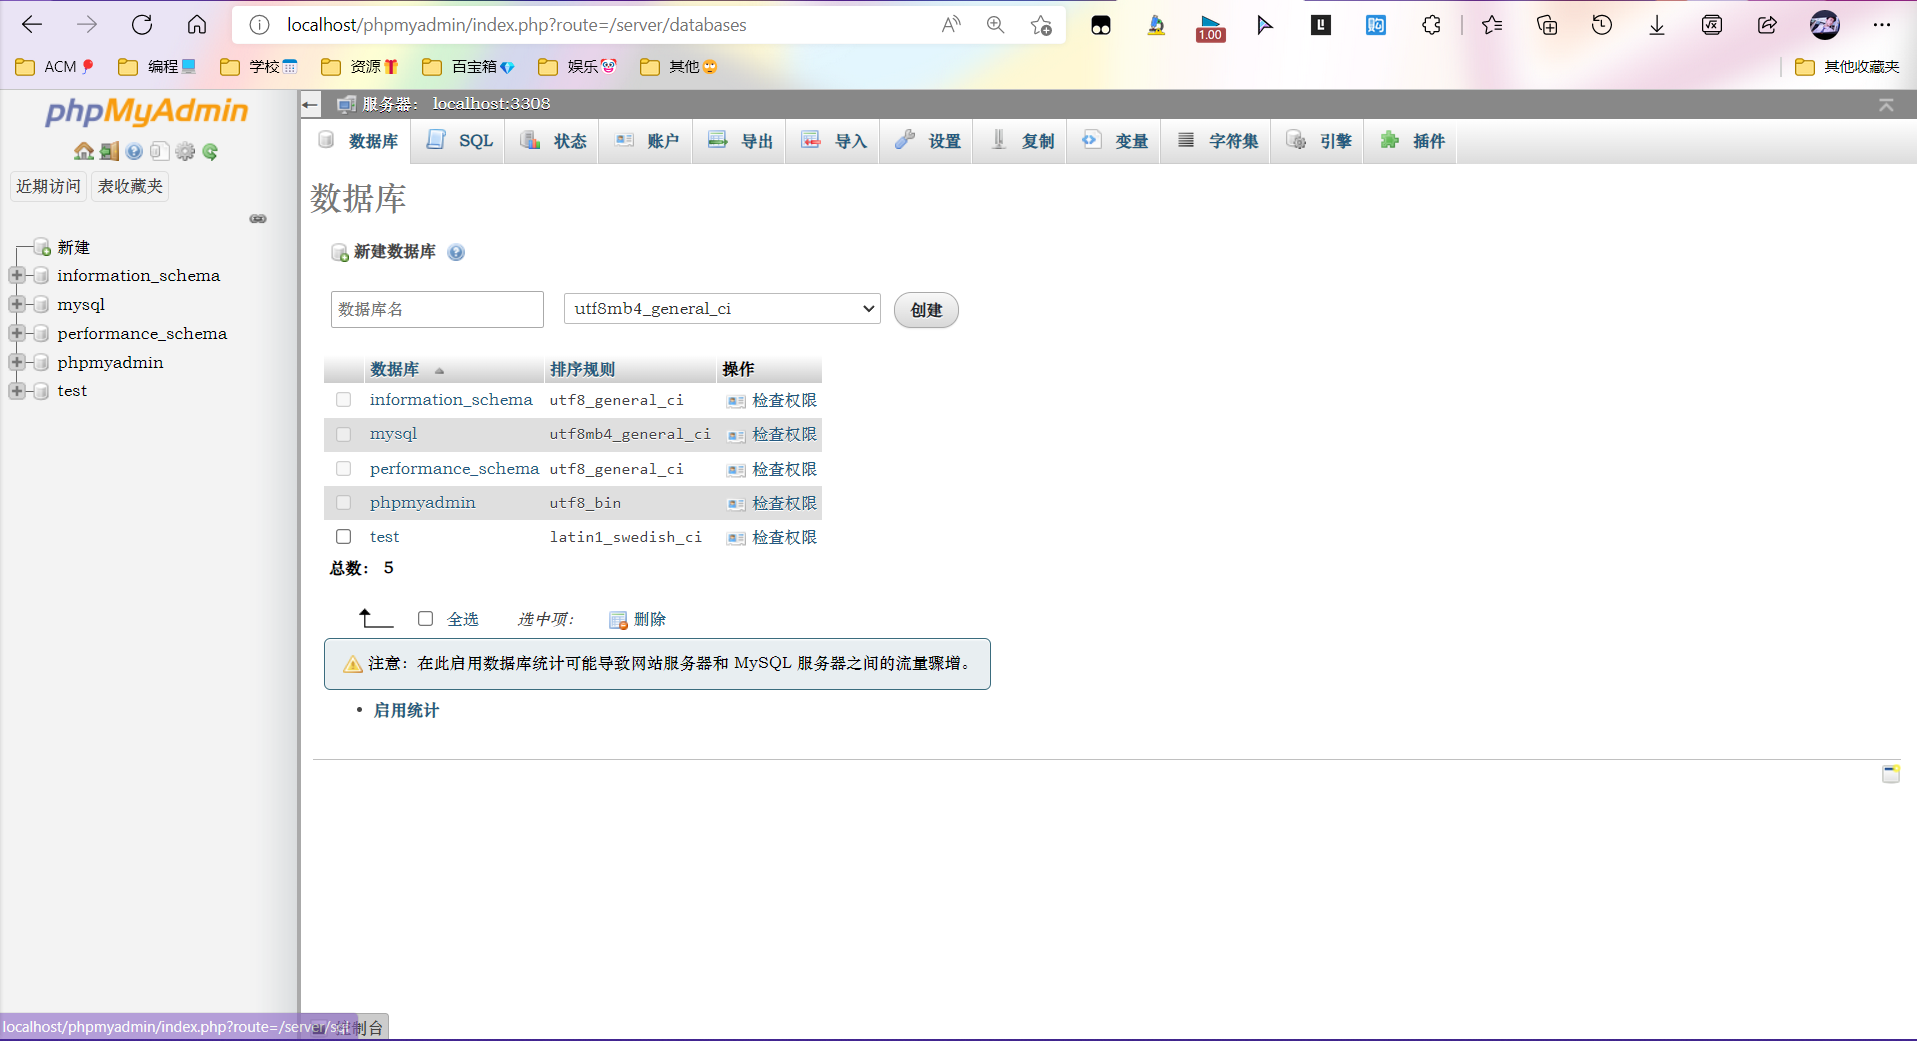Click the browser refresh icon
The height and width of the screenshot is (1041, 1917).
[142, 25]
